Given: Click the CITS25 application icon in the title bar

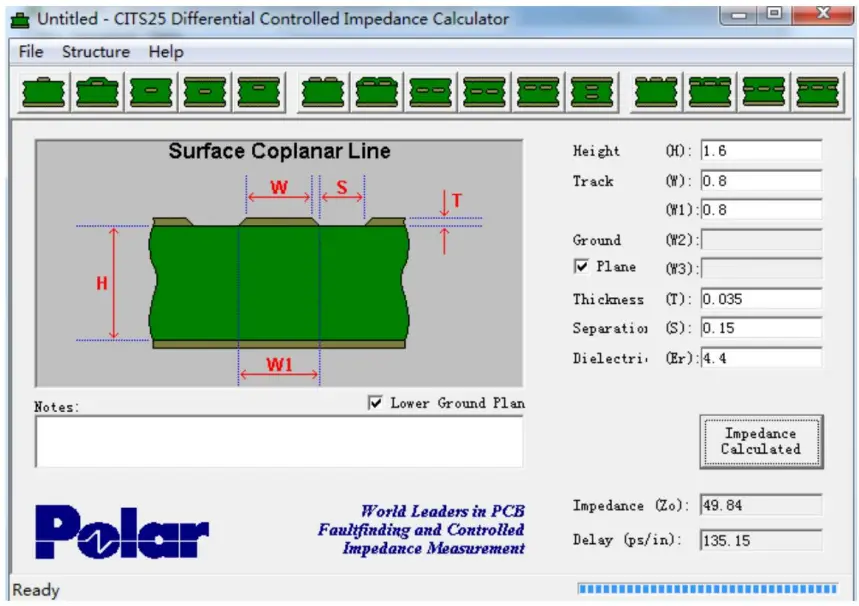Looking at the screenshot, I should point(22,18).
